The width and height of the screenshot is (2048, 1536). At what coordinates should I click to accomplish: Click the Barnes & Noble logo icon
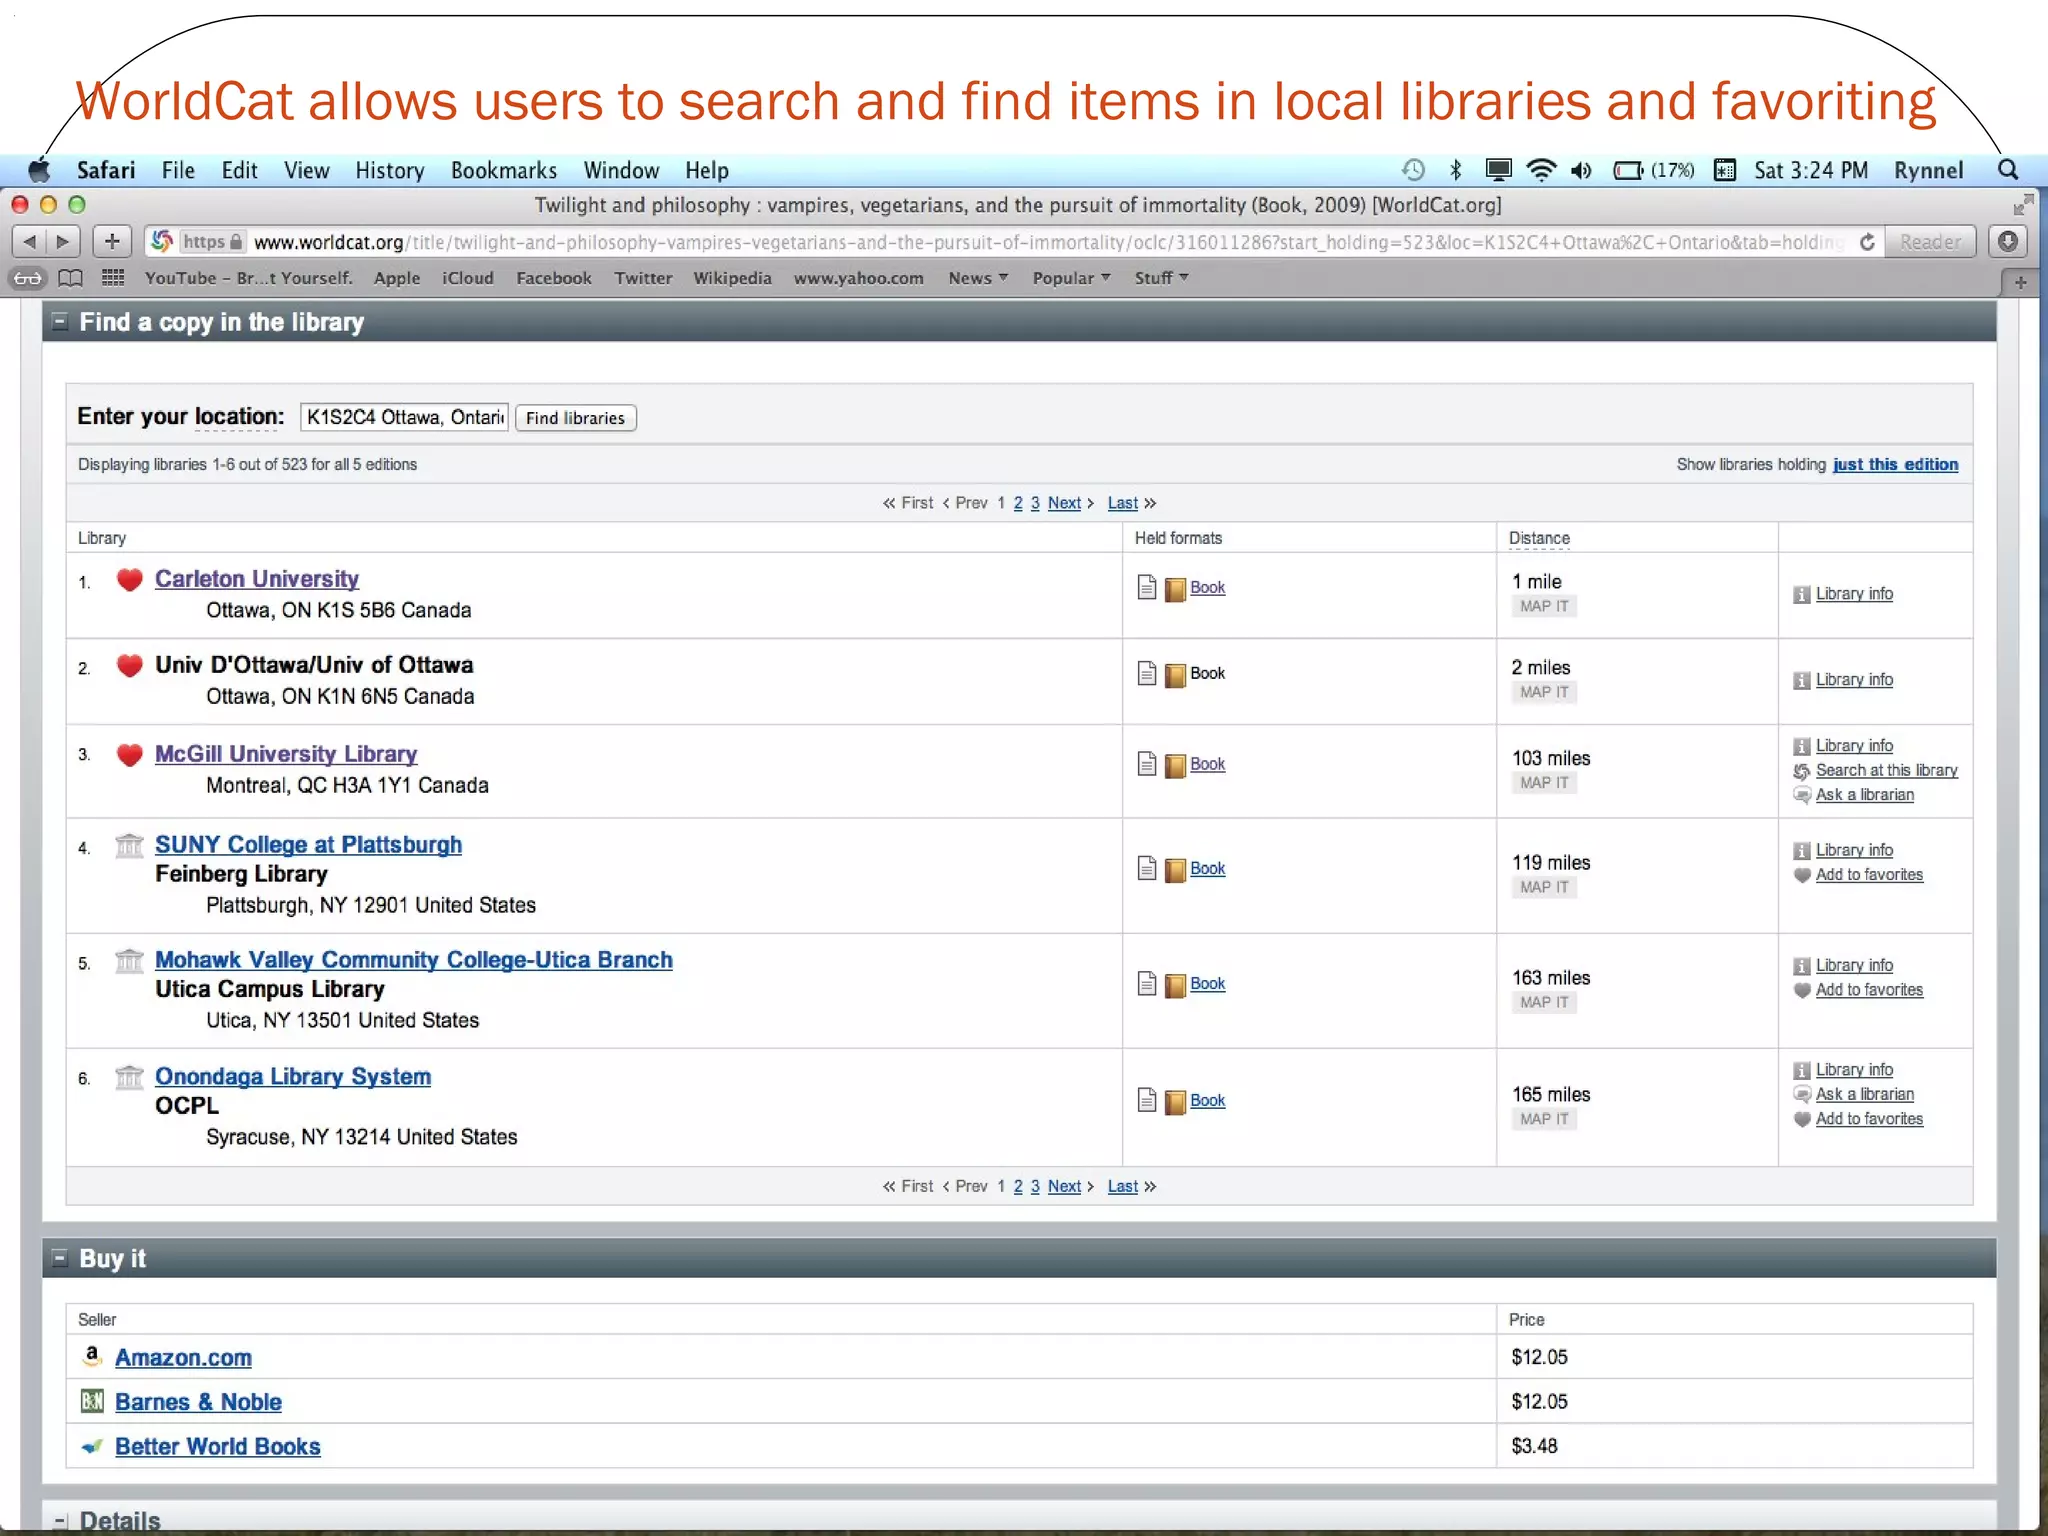pos(92,1401)
